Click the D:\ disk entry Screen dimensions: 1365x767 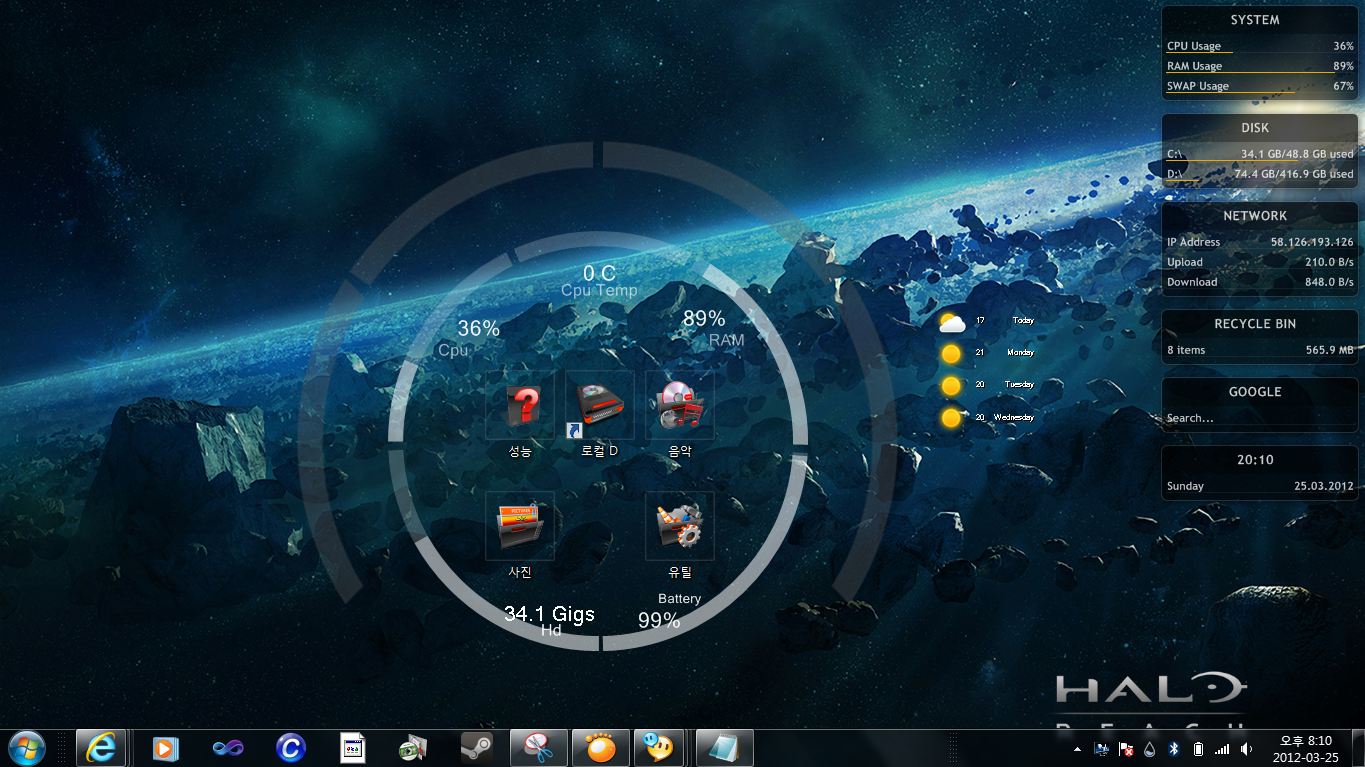coord(1260,174)
